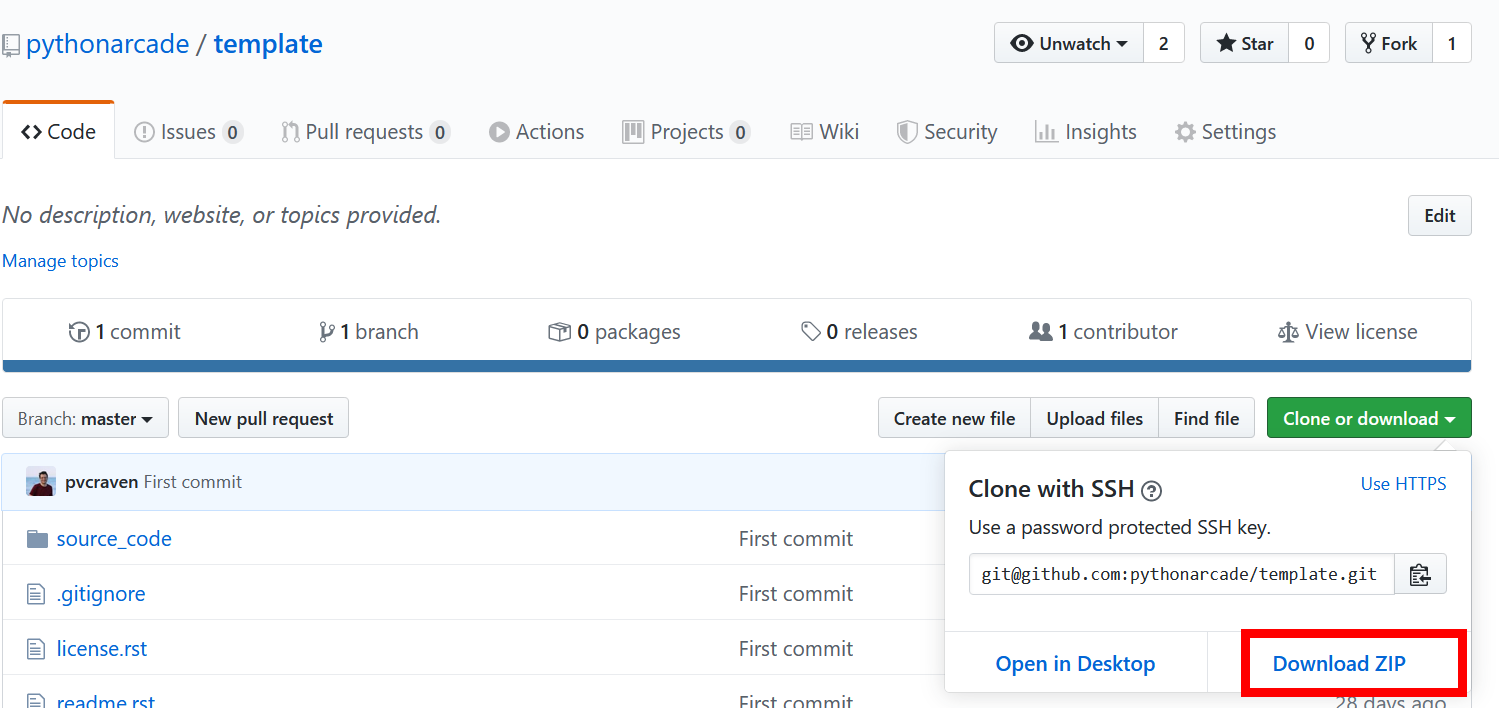Open the source_code row First commit message
The width and height of the screenshot is (1499, 708).
point(796,539)
